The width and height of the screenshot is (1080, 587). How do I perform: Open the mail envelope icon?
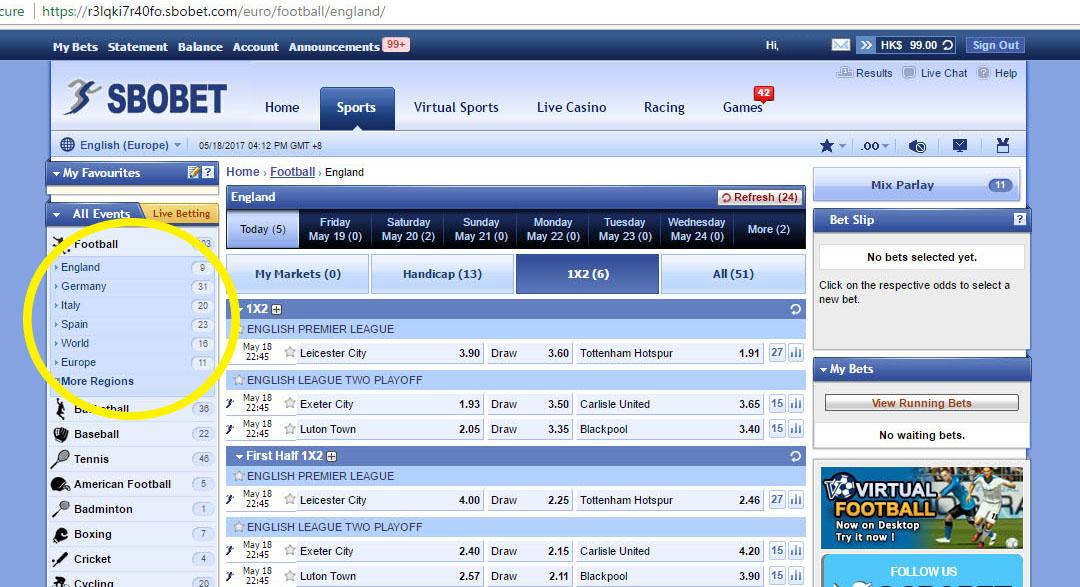coord(840,45)
